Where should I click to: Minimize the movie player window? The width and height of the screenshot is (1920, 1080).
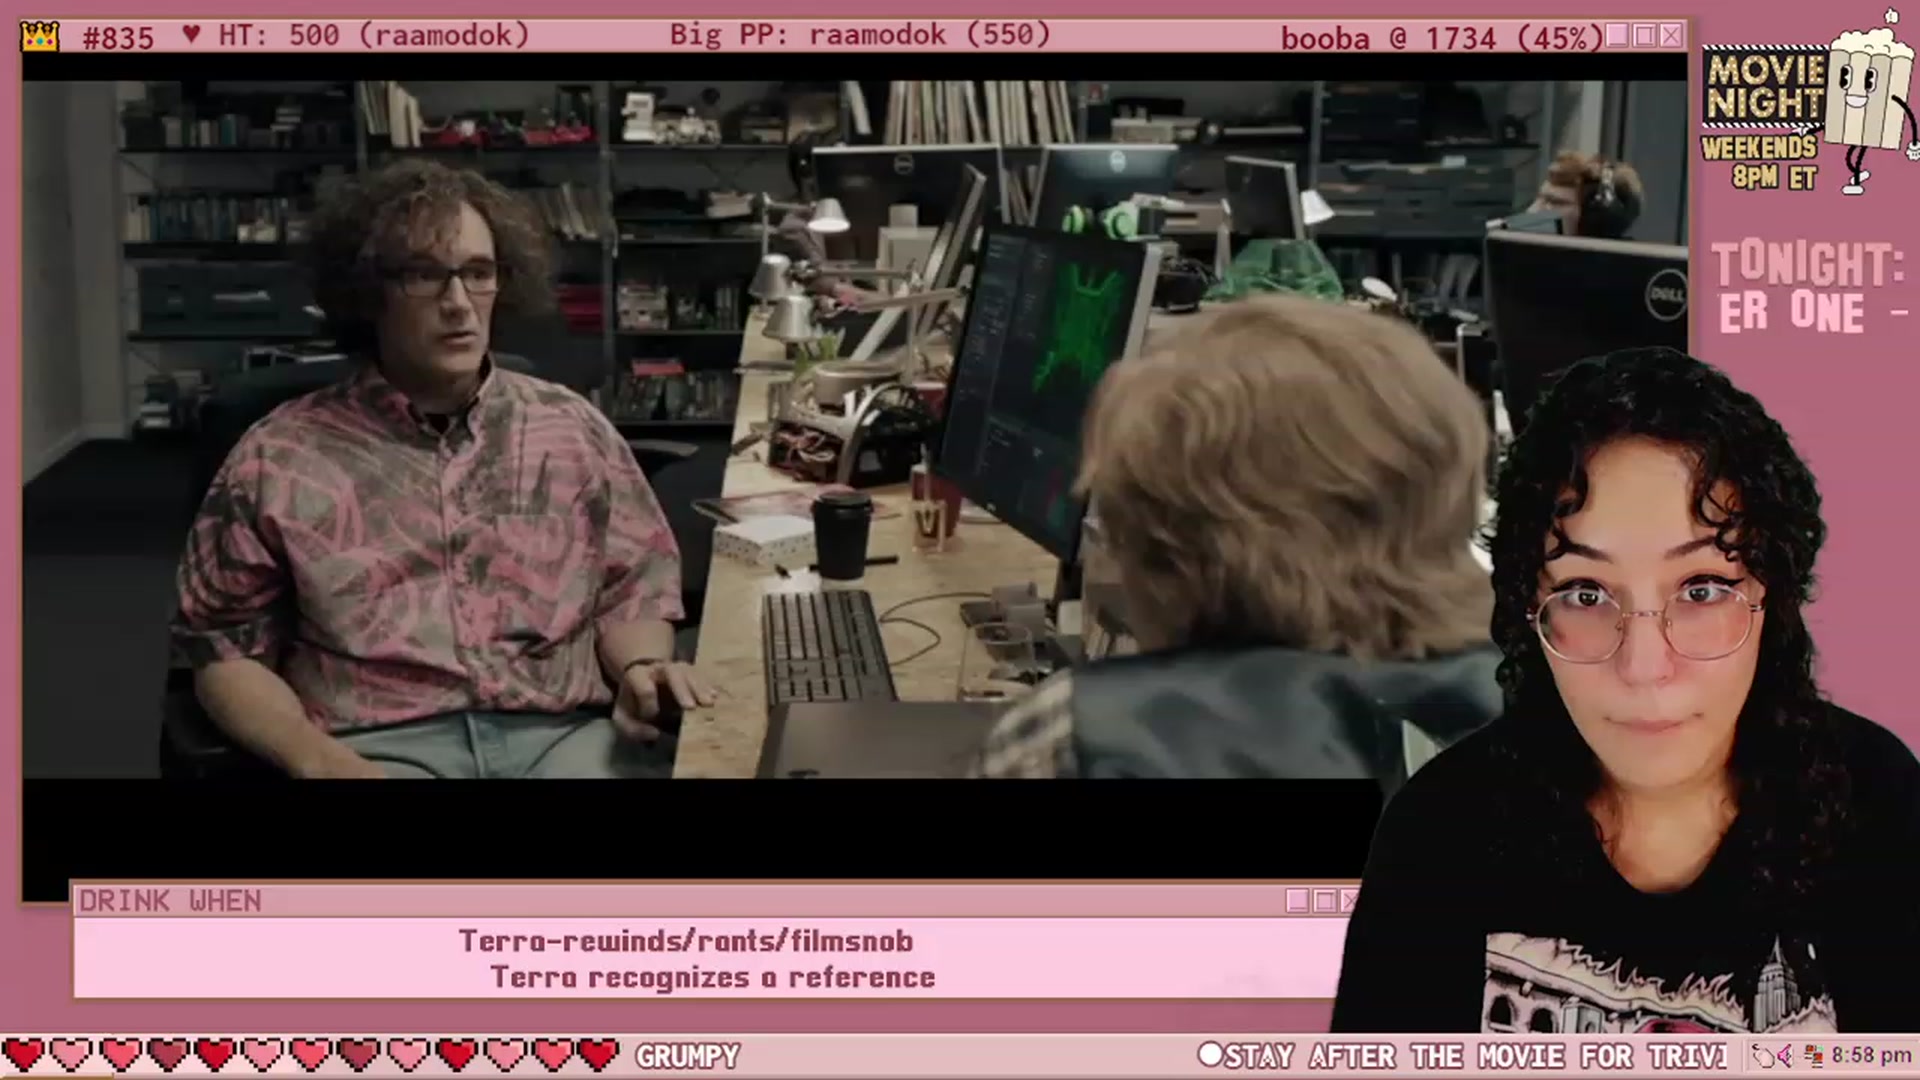(1617, 36)
